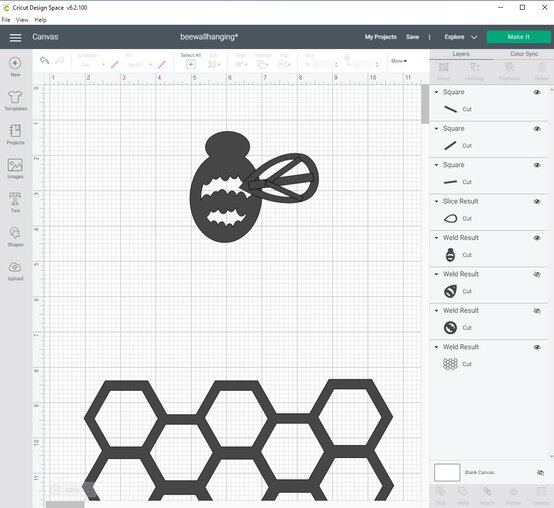Click the Make It button
The height and width of the screenshot is (508, 554).
[518, 37]
